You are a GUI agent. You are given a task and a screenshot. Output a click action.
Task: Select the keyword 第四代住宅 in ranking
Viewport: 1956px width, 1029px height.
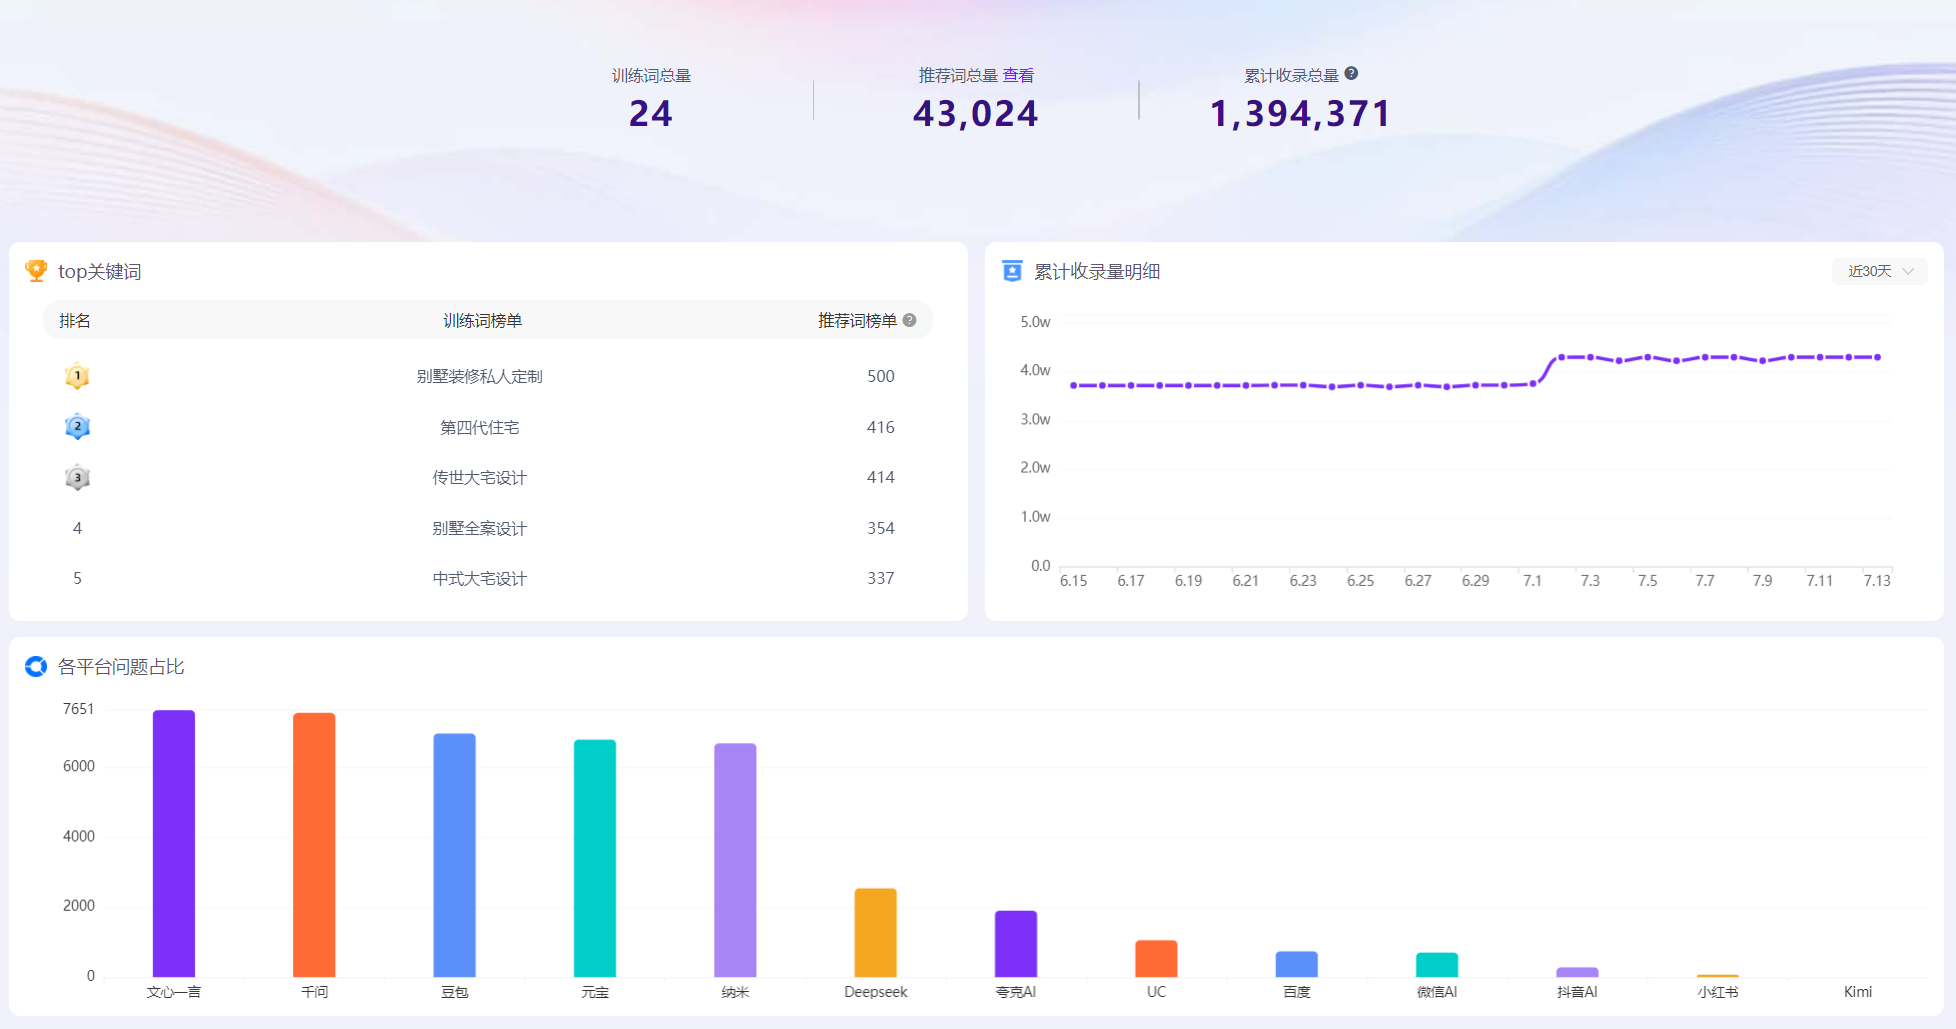(479, 427)
